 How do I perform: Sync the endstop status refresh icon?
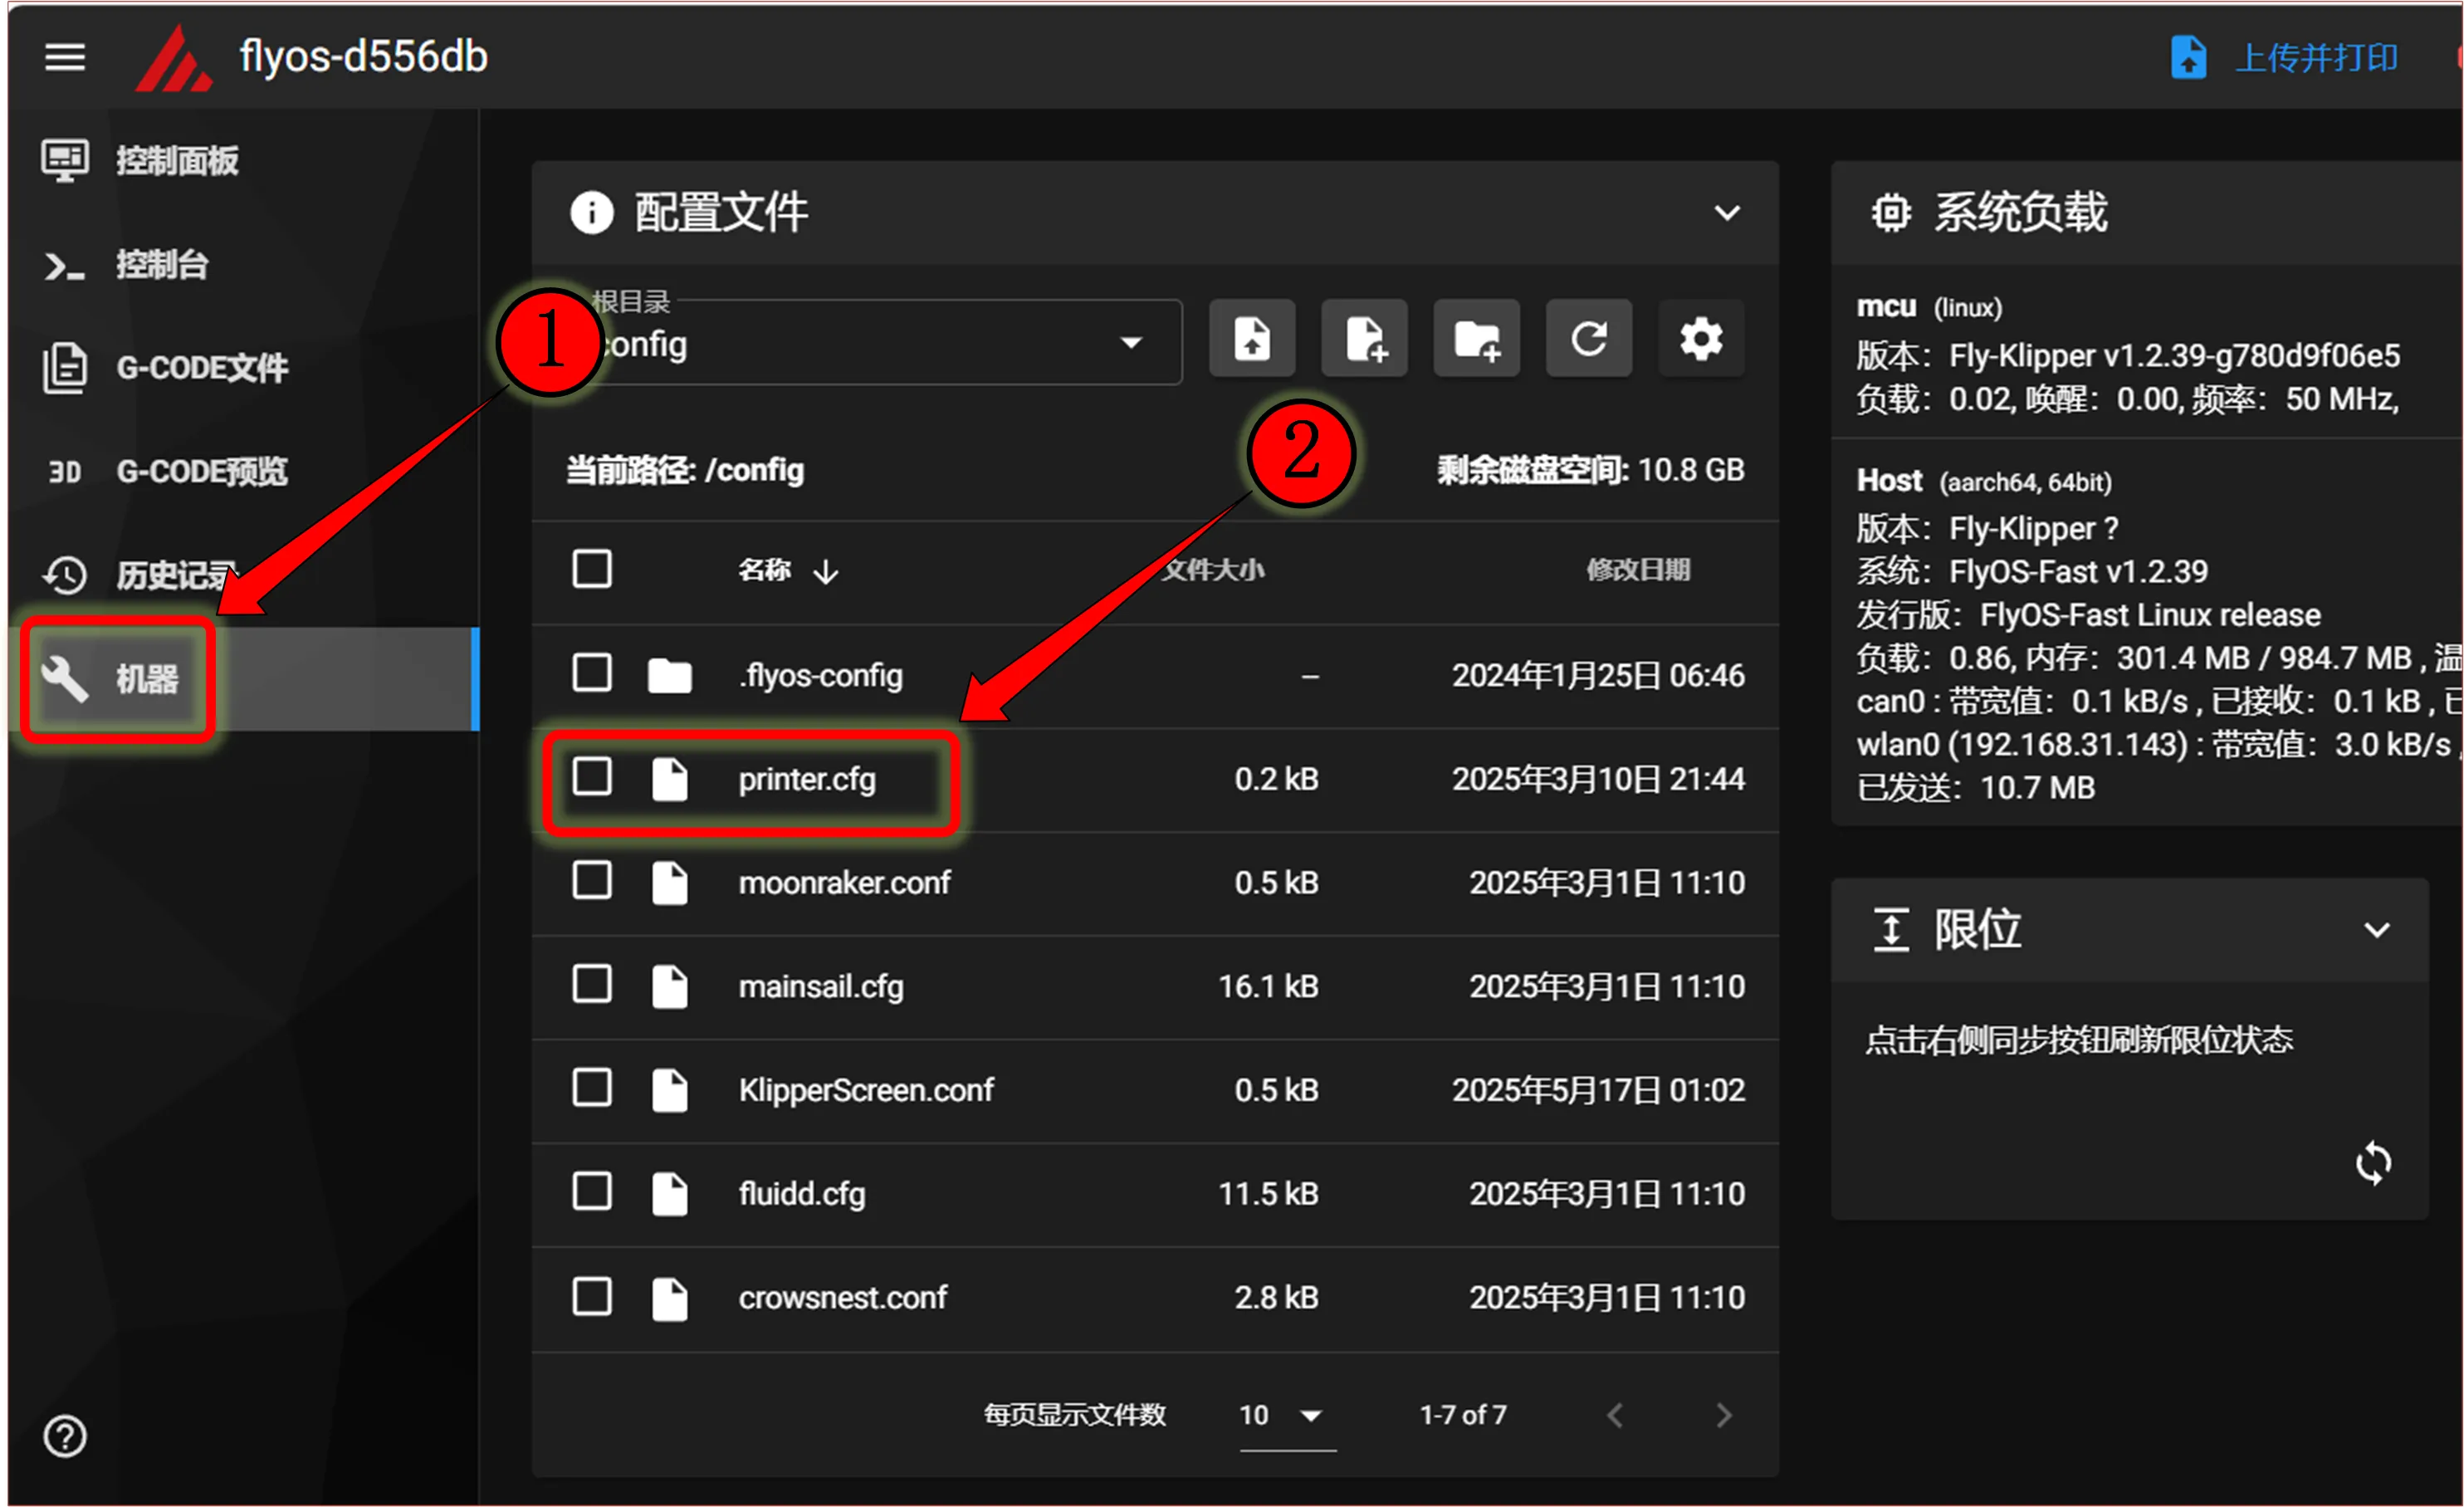[2372, 1163]
